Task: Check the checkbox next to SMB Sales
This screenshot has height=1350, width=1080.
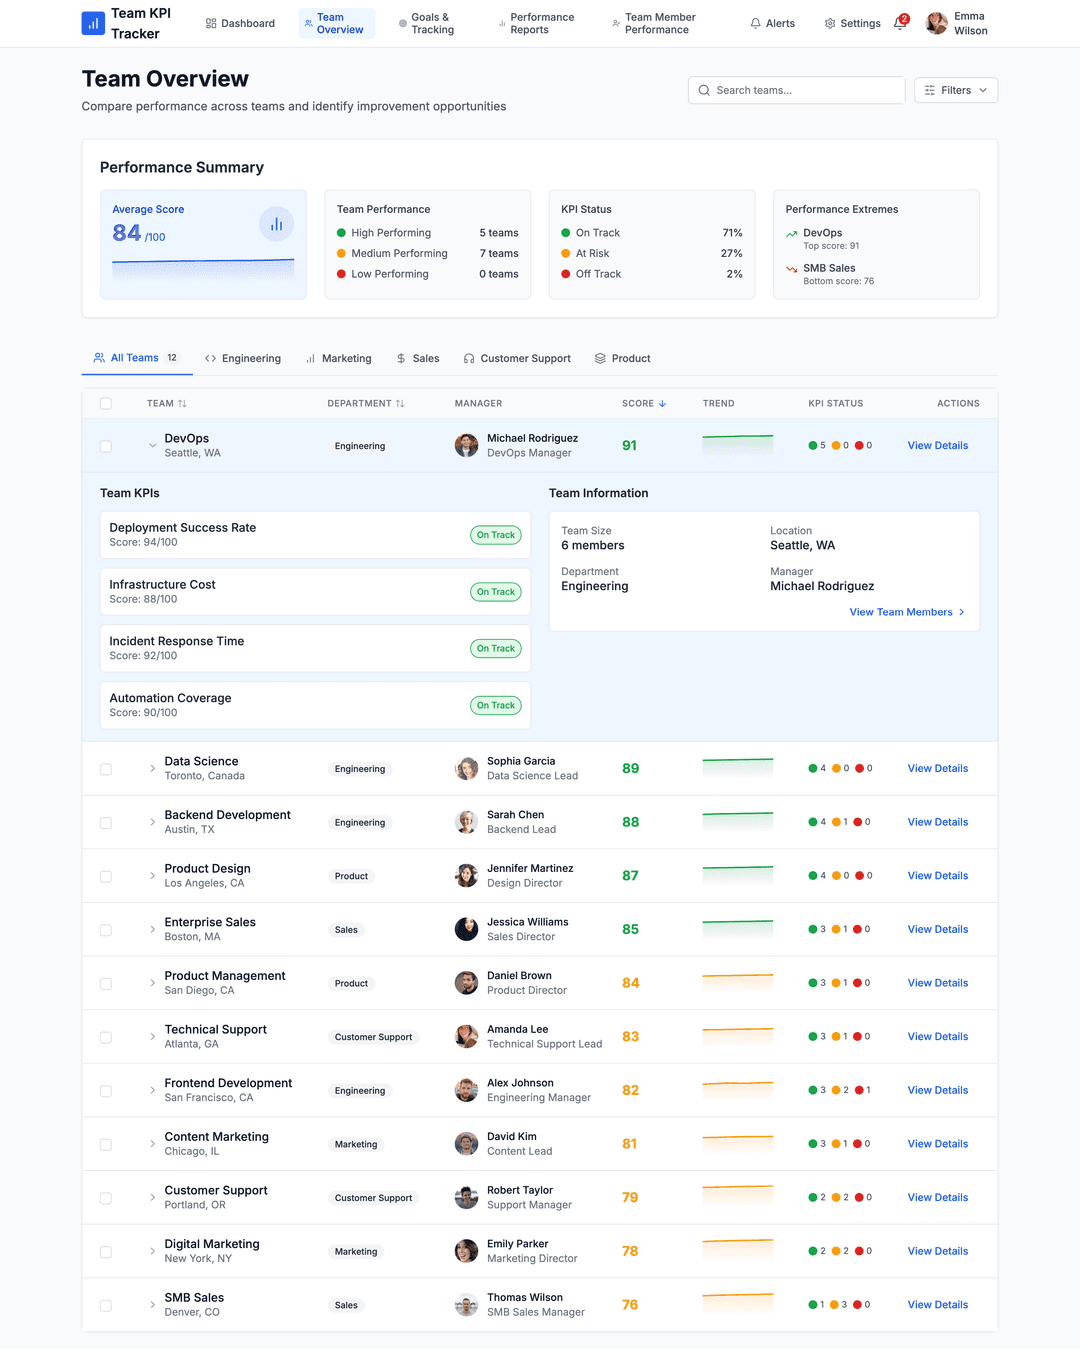Action: pyautogui.click(x=105, y=1305)
